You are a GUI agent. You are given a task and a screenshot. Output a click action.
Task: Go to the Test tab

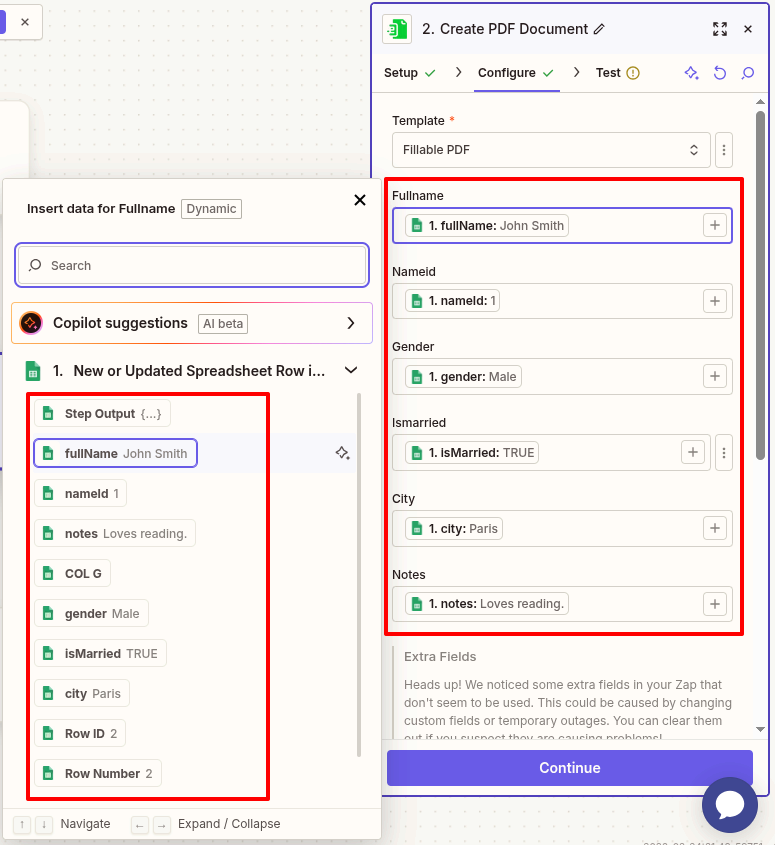tap(618, 73)
